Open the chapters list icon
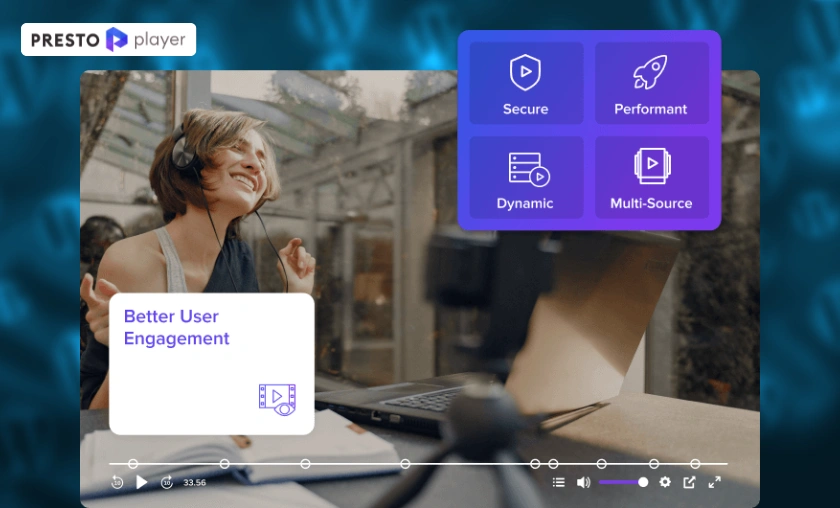The width and height of the screenshot is (840, 508). (559, 482)
